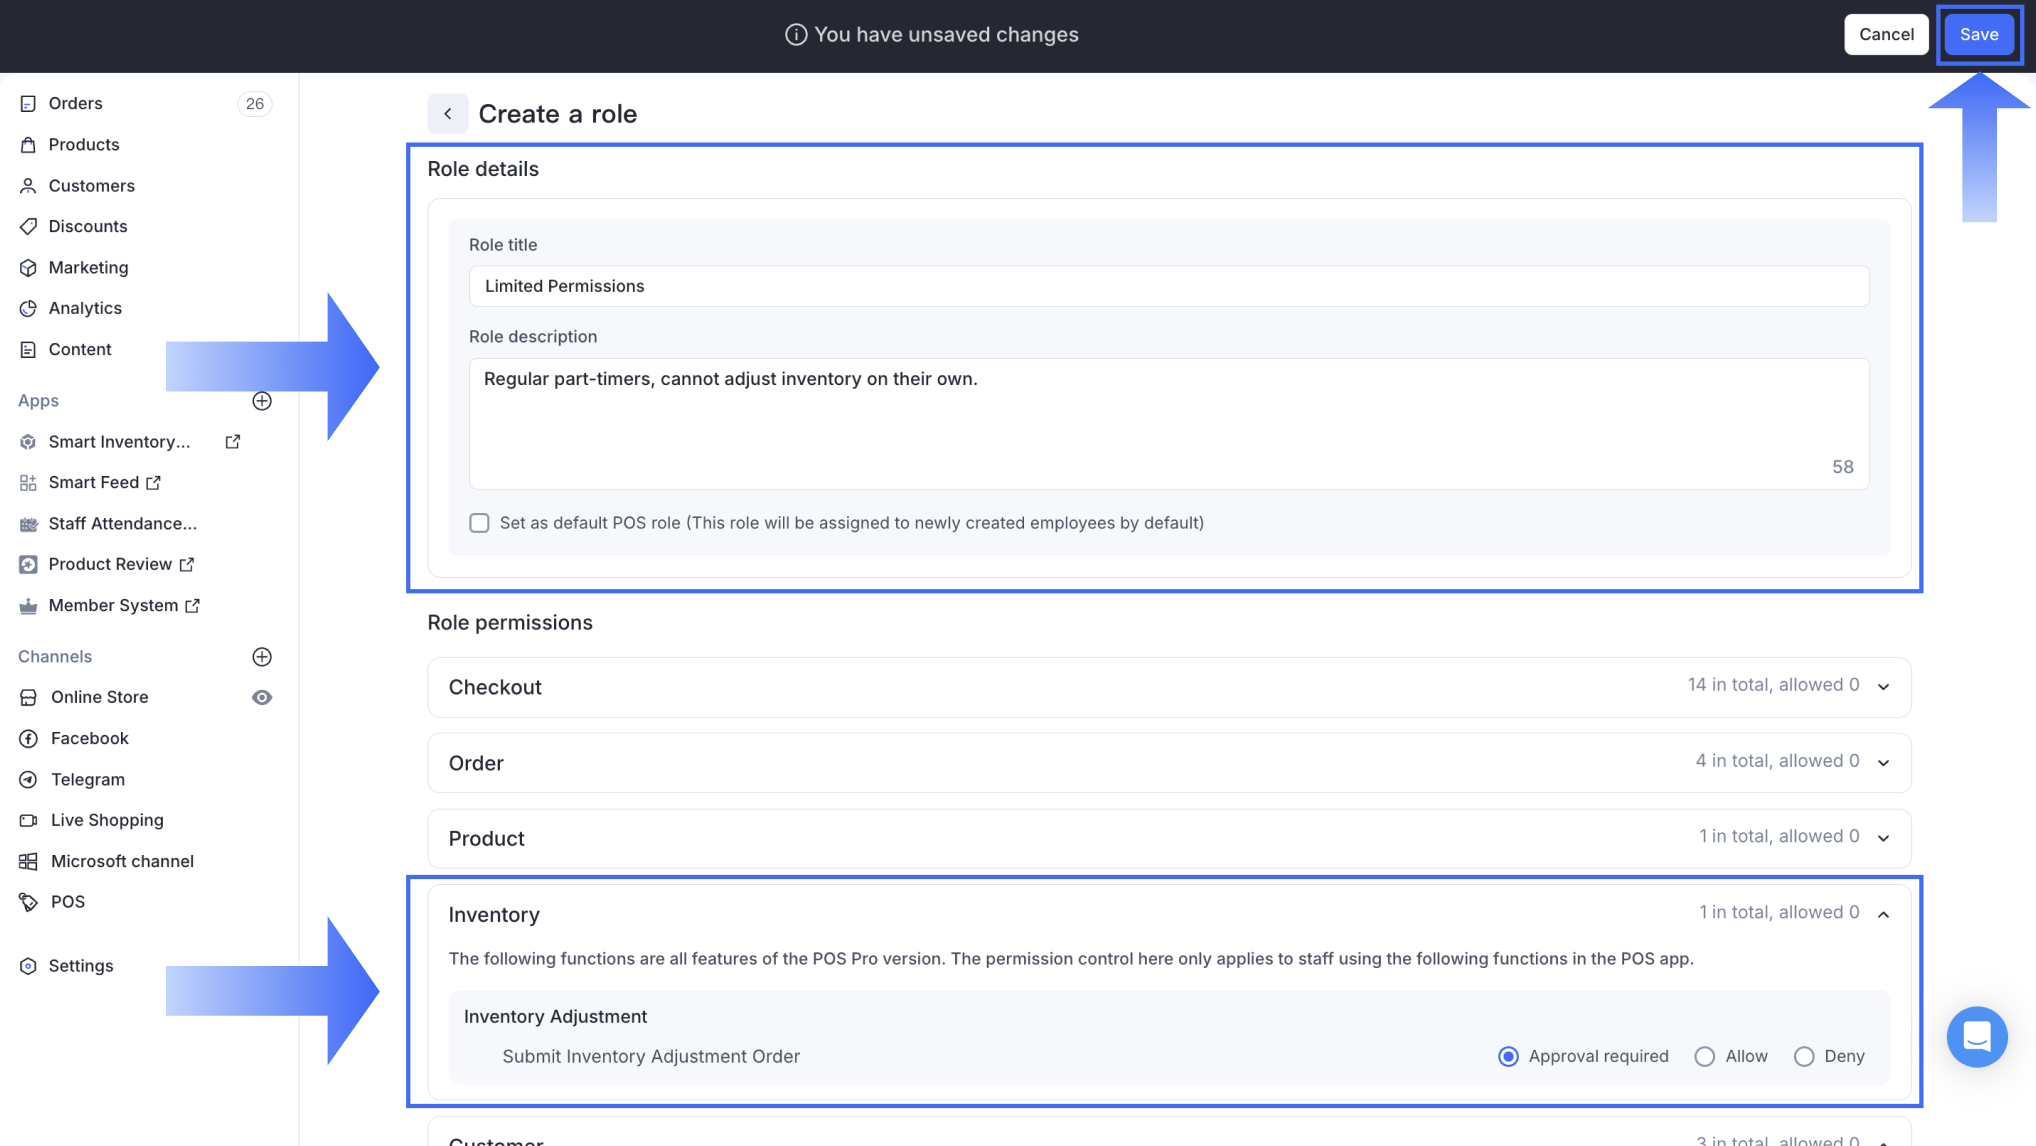2036x1146 pixels.
Task: Click the Analytics chart icon
Action: tap(28, 309)
